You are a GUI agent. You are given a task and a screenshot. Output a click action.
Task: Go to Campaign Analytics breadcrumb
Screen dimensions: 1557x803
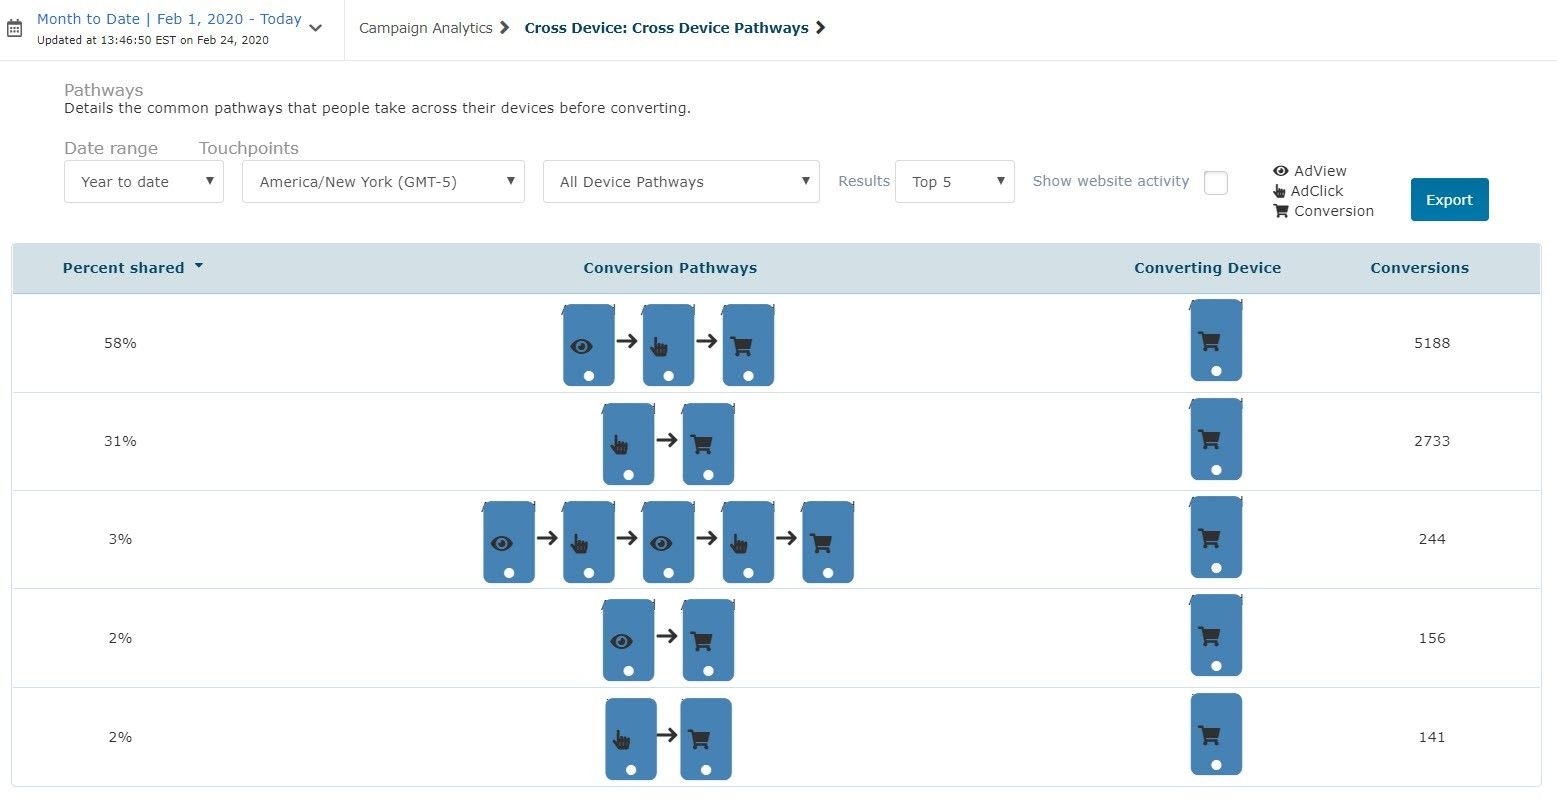(x=426, y=28)
